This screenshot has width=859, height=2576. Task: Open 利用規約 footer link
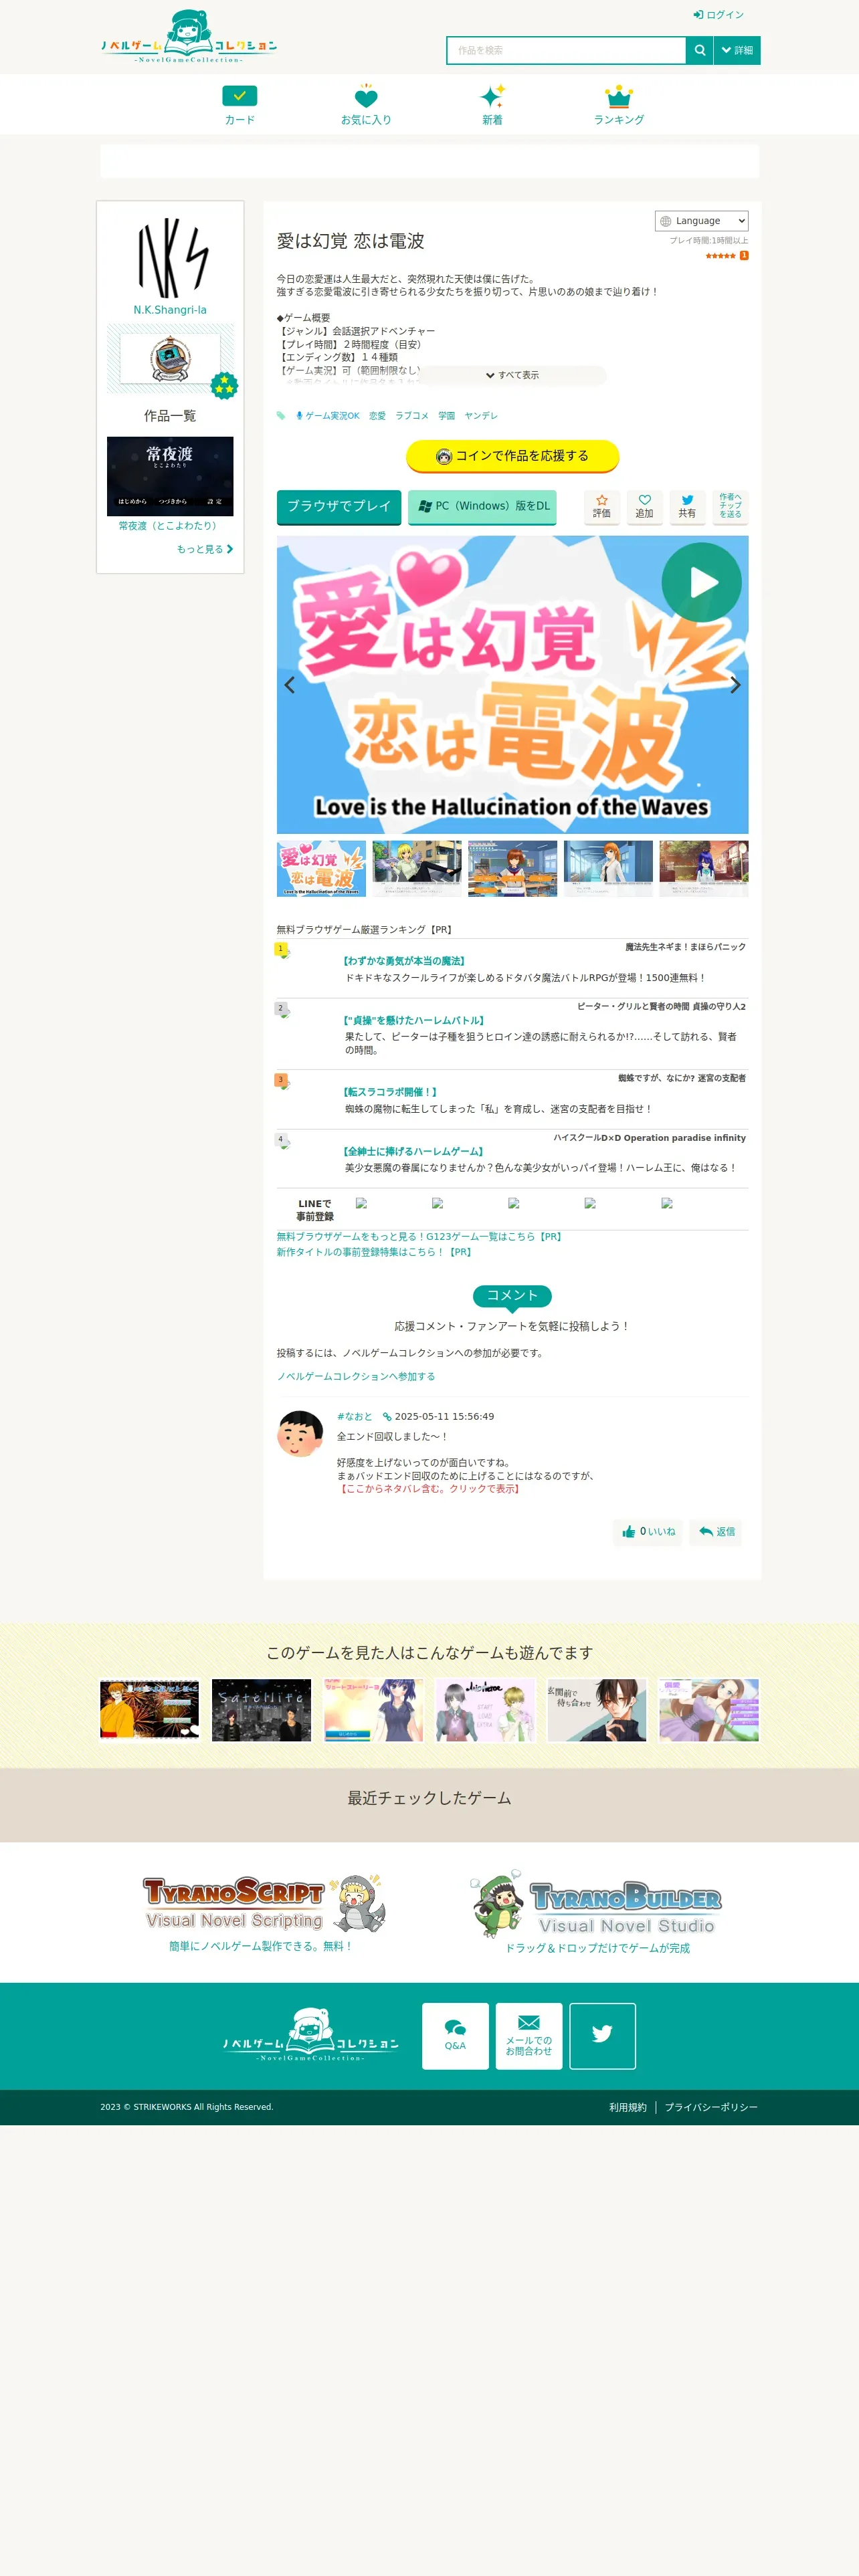628,2107
